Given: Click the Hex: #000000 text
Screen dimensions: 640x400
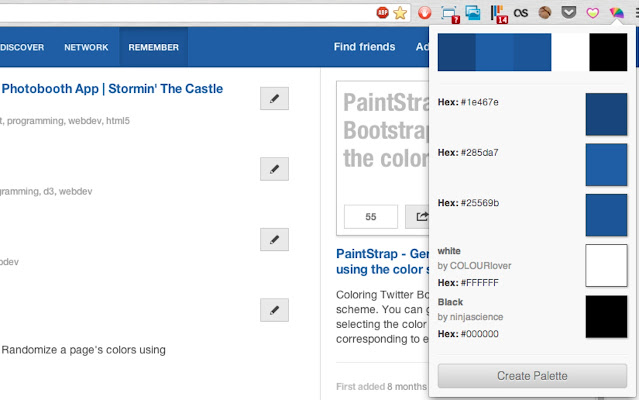Looking at the screenshot, I should pos(468,334).
